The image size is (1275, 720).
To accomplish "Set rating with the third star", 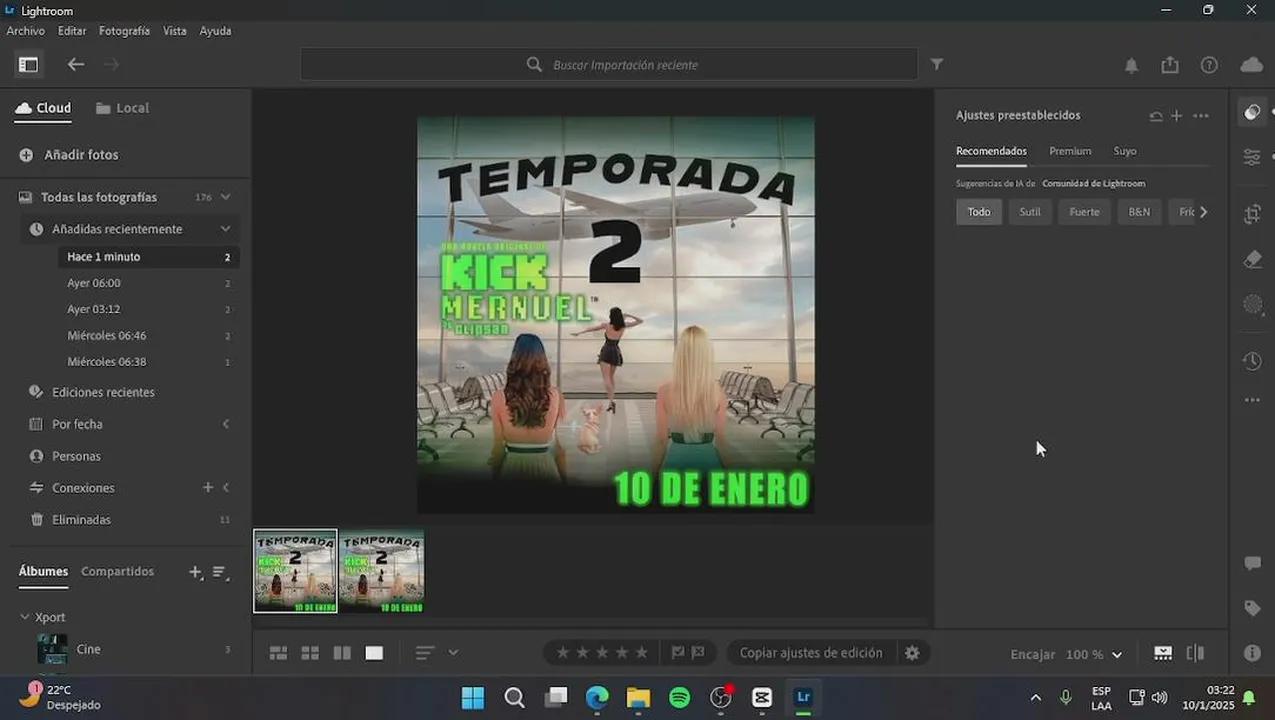I will click(602, 653).
